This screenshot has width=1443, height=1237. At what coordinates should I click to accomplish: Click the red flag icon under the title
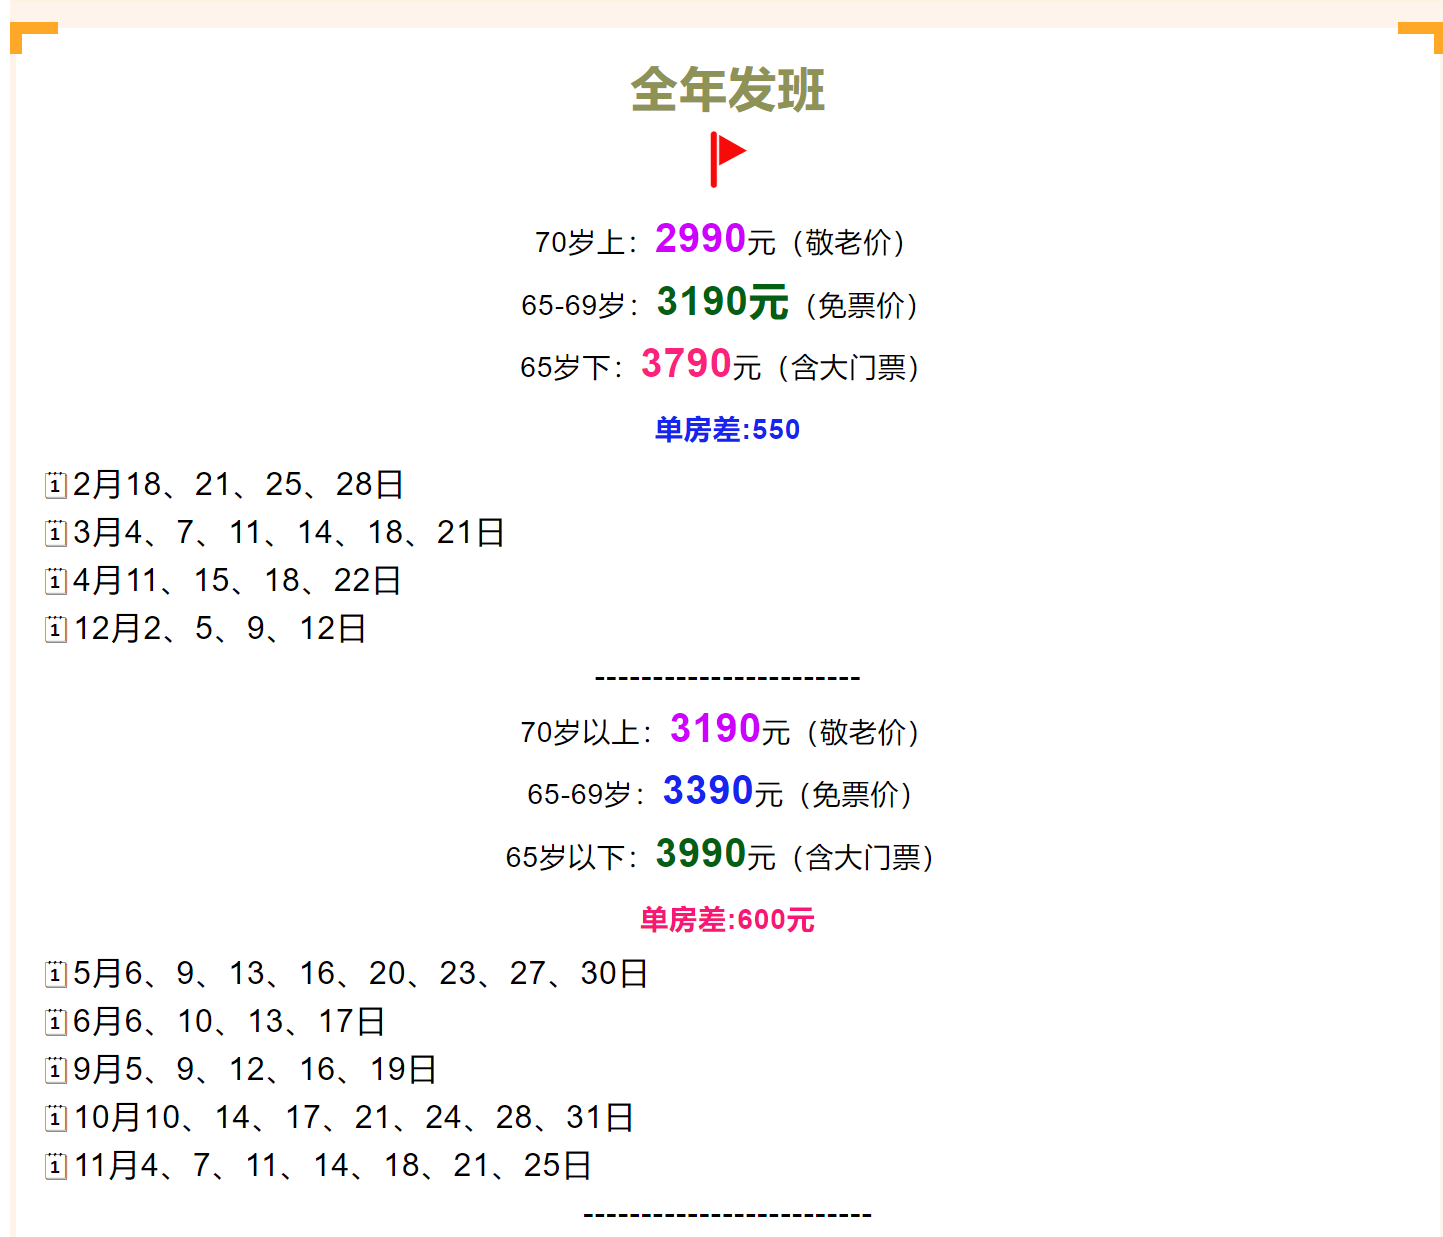tap(727, 158)
